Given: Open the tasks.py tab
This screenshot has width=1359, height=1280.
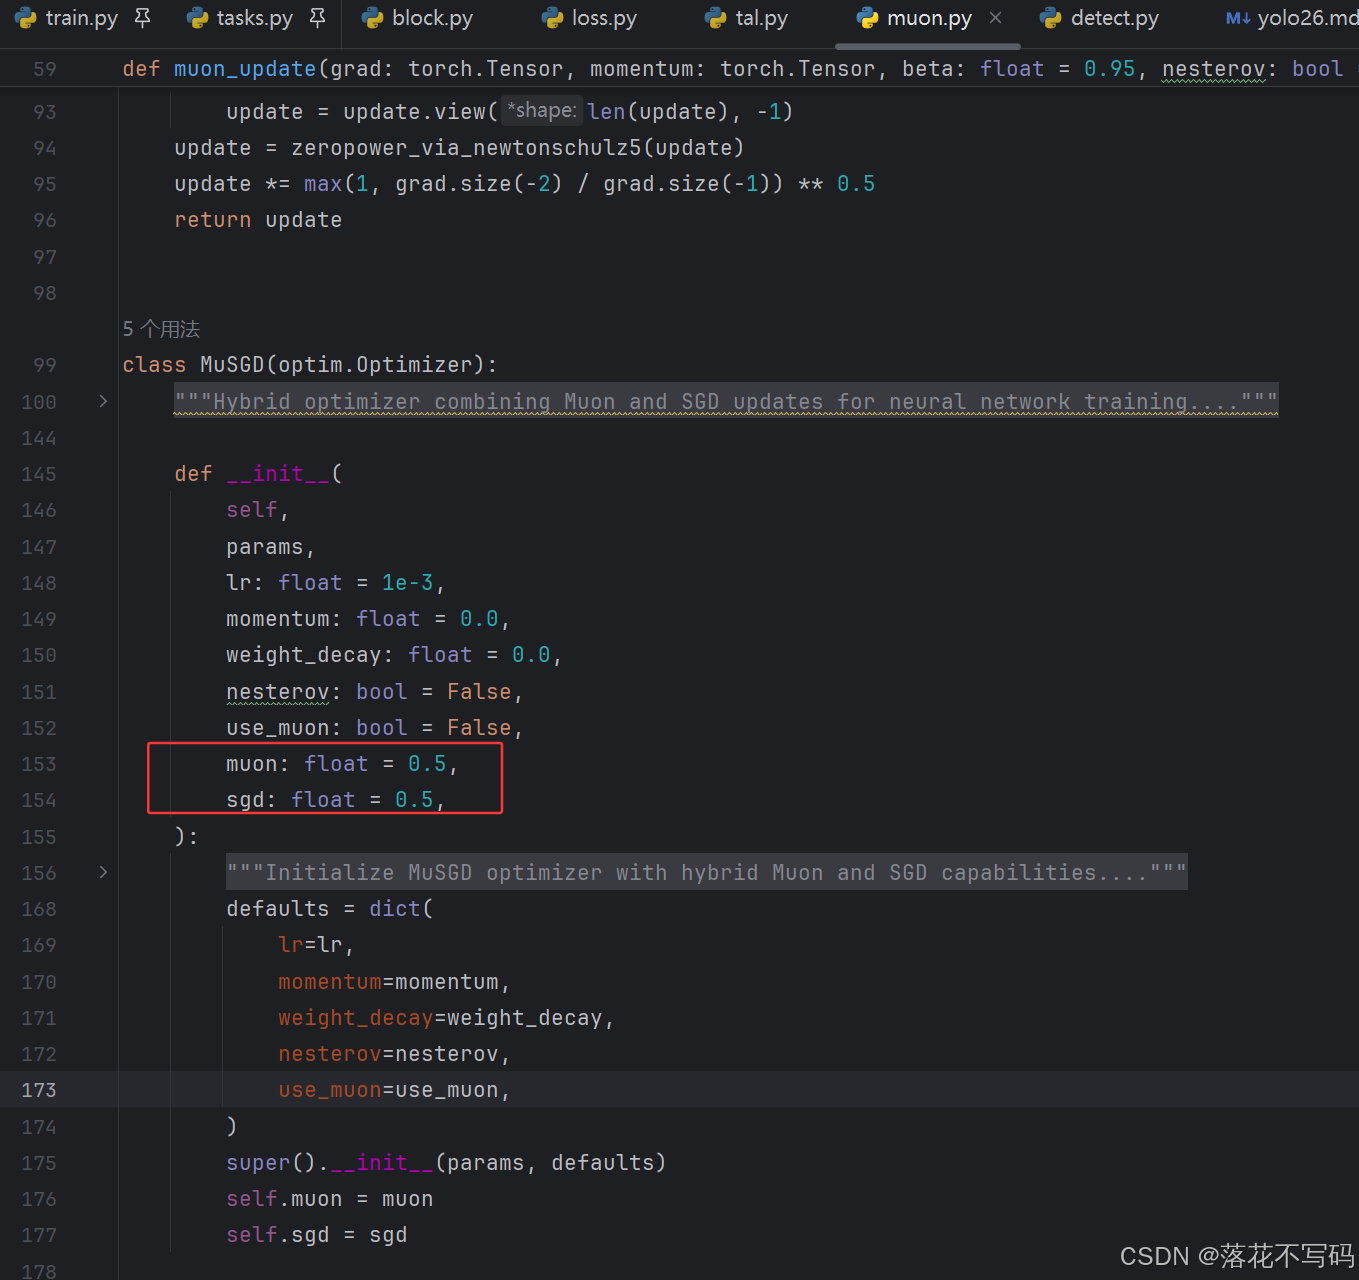Looking at the screenshot, I should [254, 18].
